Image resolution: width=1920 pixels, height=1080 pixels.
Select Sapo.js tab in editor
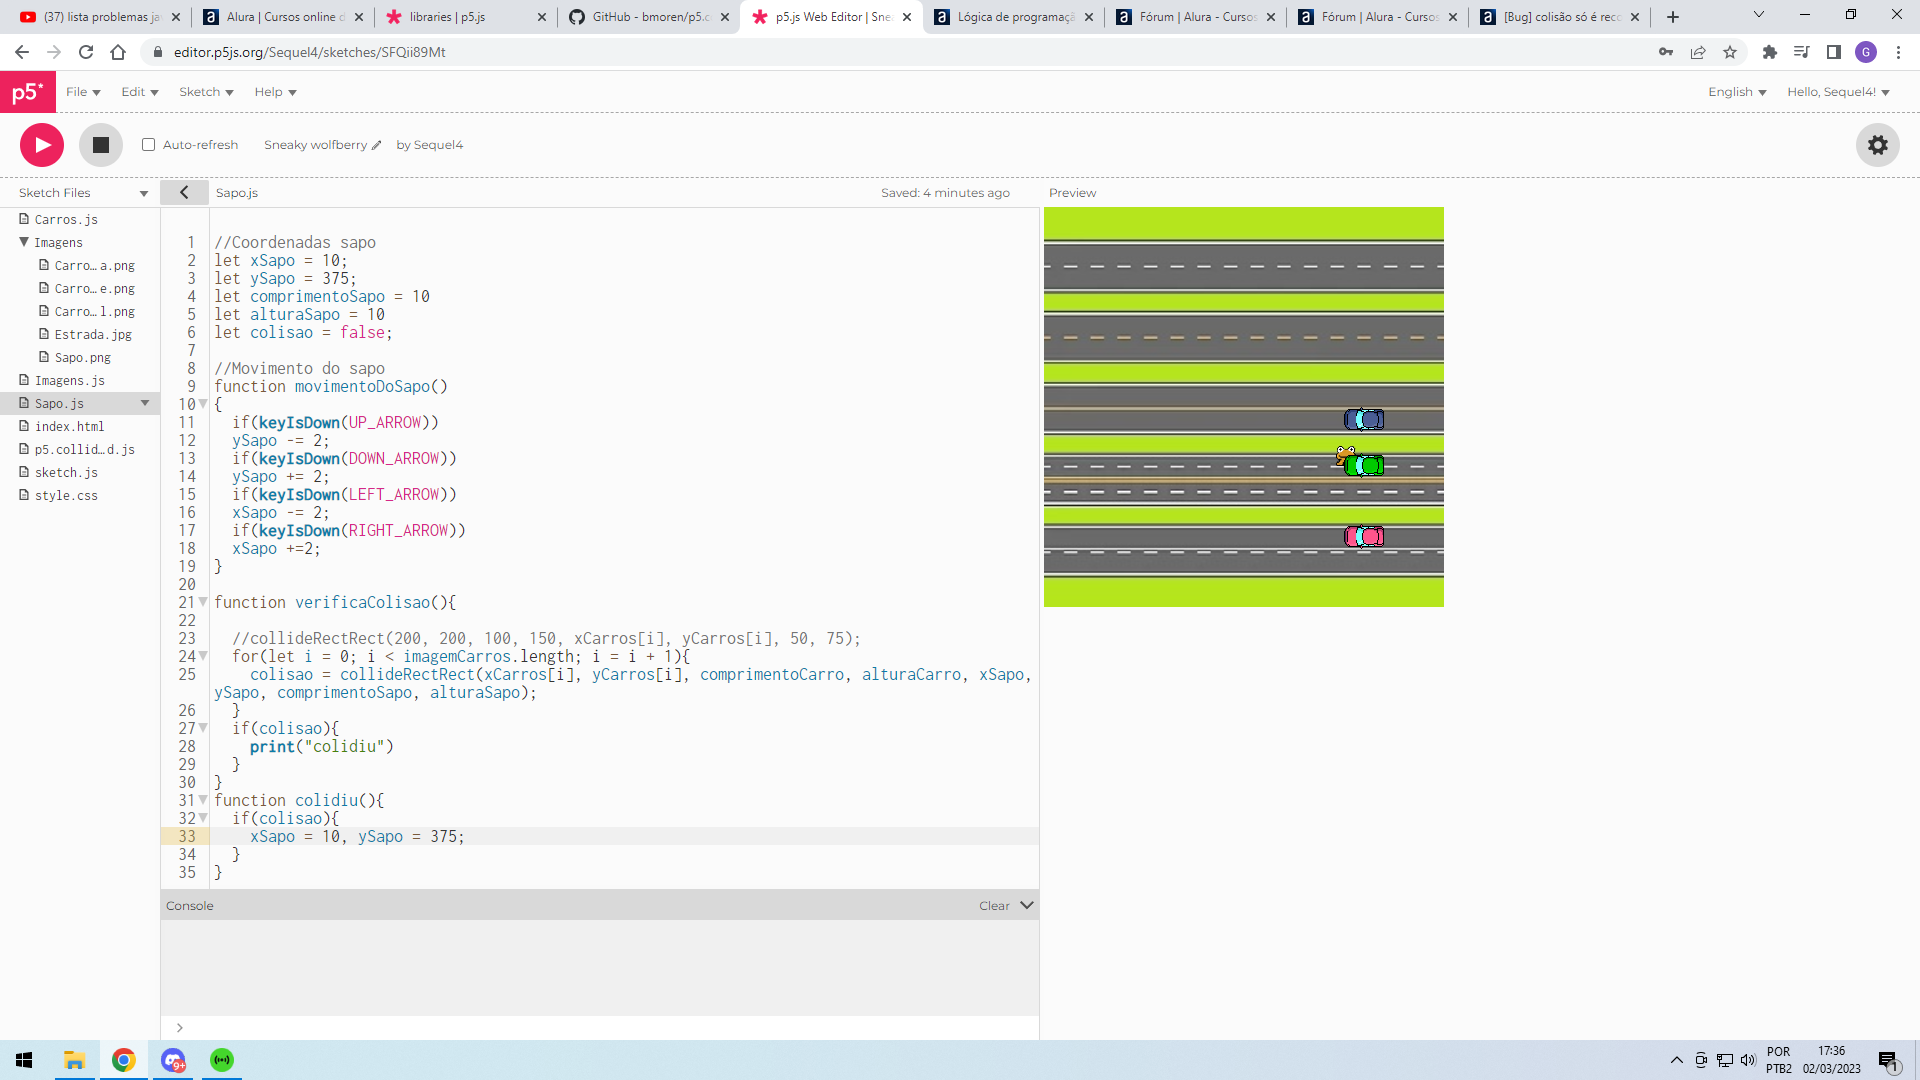[x=237, y=193]
